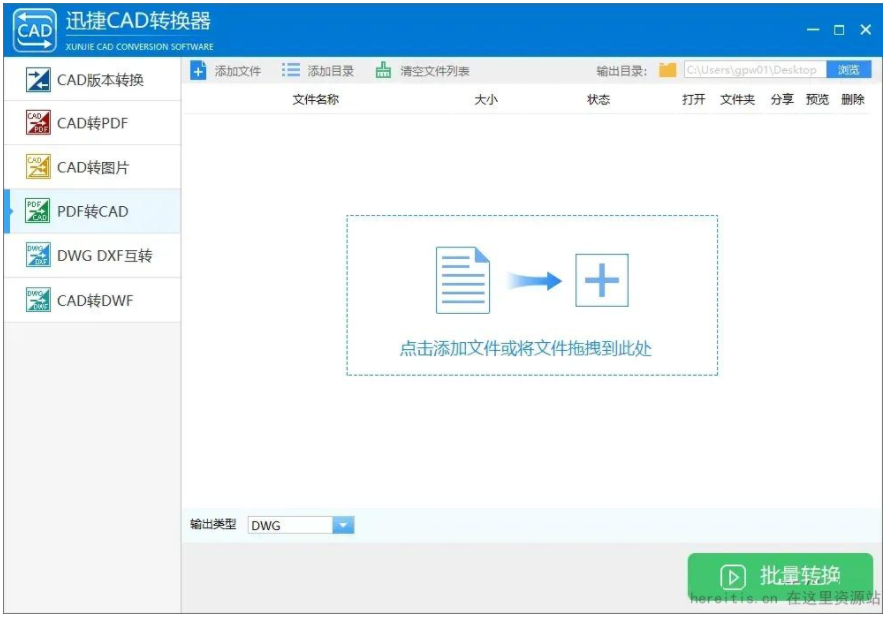Maximize the converter window
Viewport: 886px width, 619px height.
(x=839, y=30)
